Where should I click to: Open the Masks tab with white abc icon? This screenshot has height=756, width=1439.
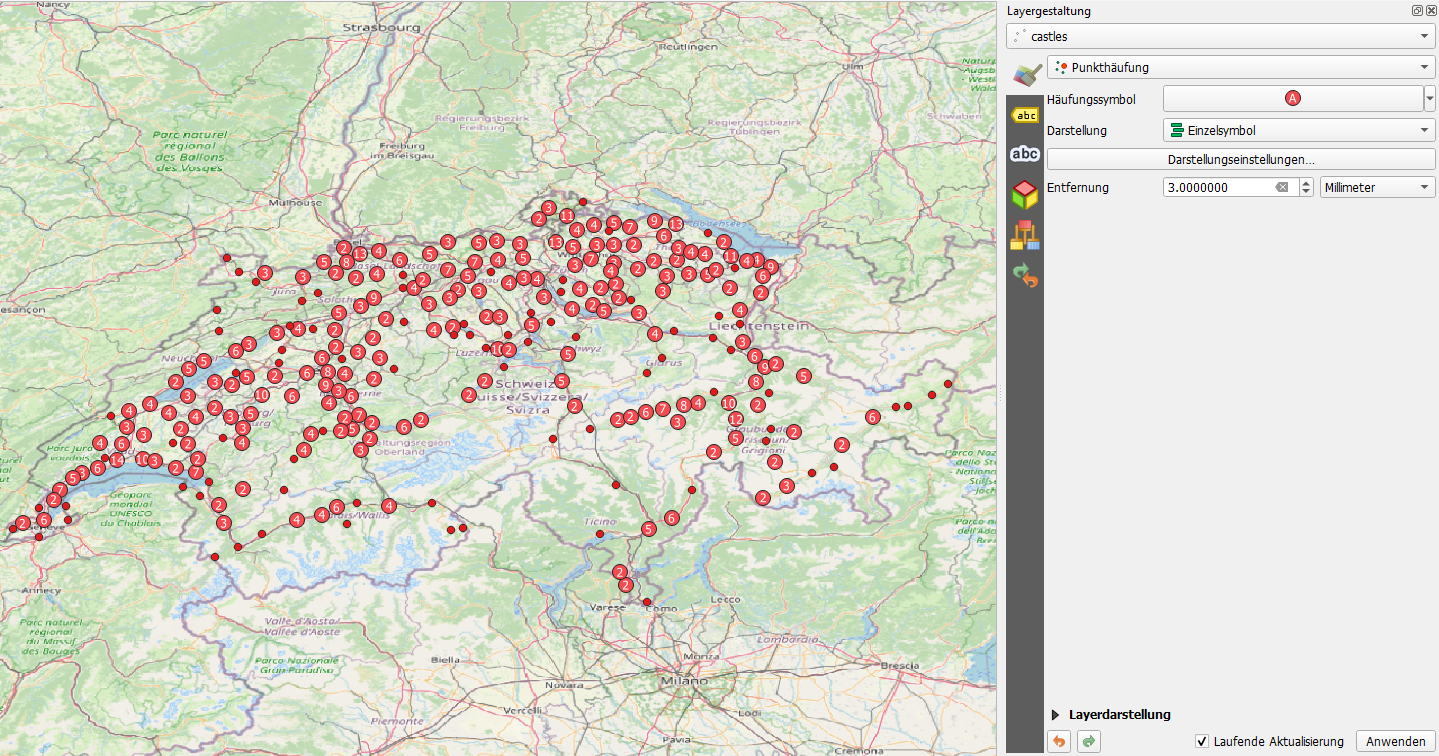click(x=1025, y=154)
